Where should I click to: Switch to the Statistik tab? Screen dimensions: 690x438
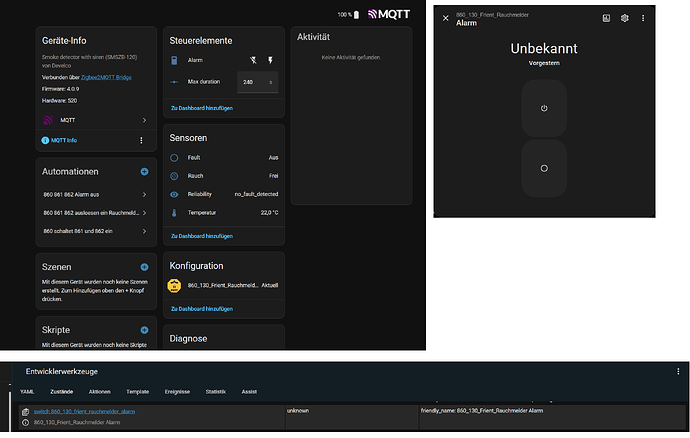216,391
